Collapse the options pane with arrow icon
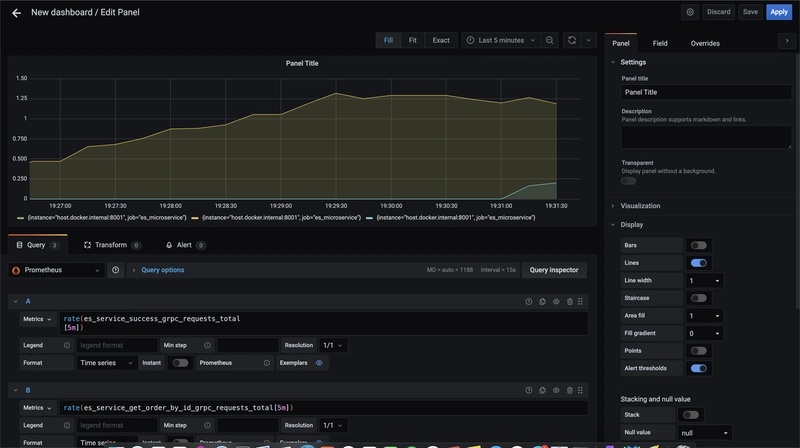This screenshot has width=800, height=448. pos(787,41)
